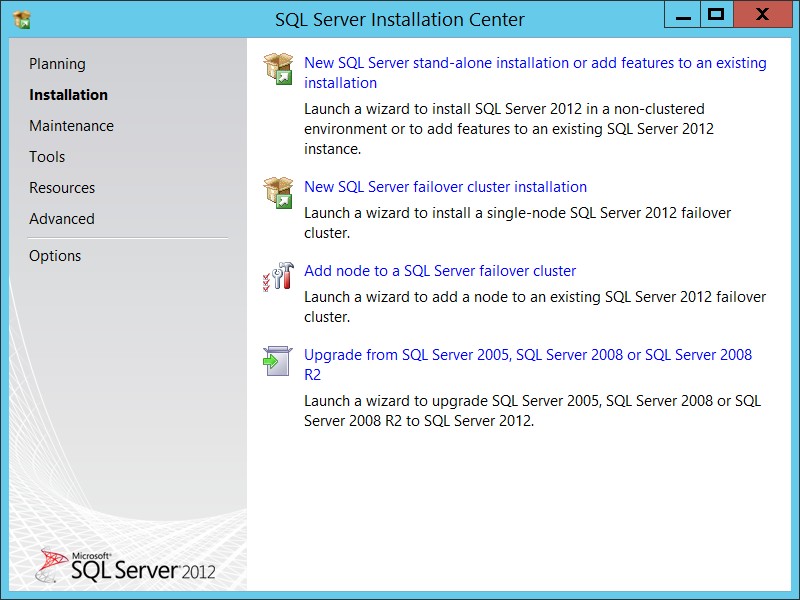Start Upgrade from SQL Server 2005 link
800x600 pixels.
click(528, 364)
